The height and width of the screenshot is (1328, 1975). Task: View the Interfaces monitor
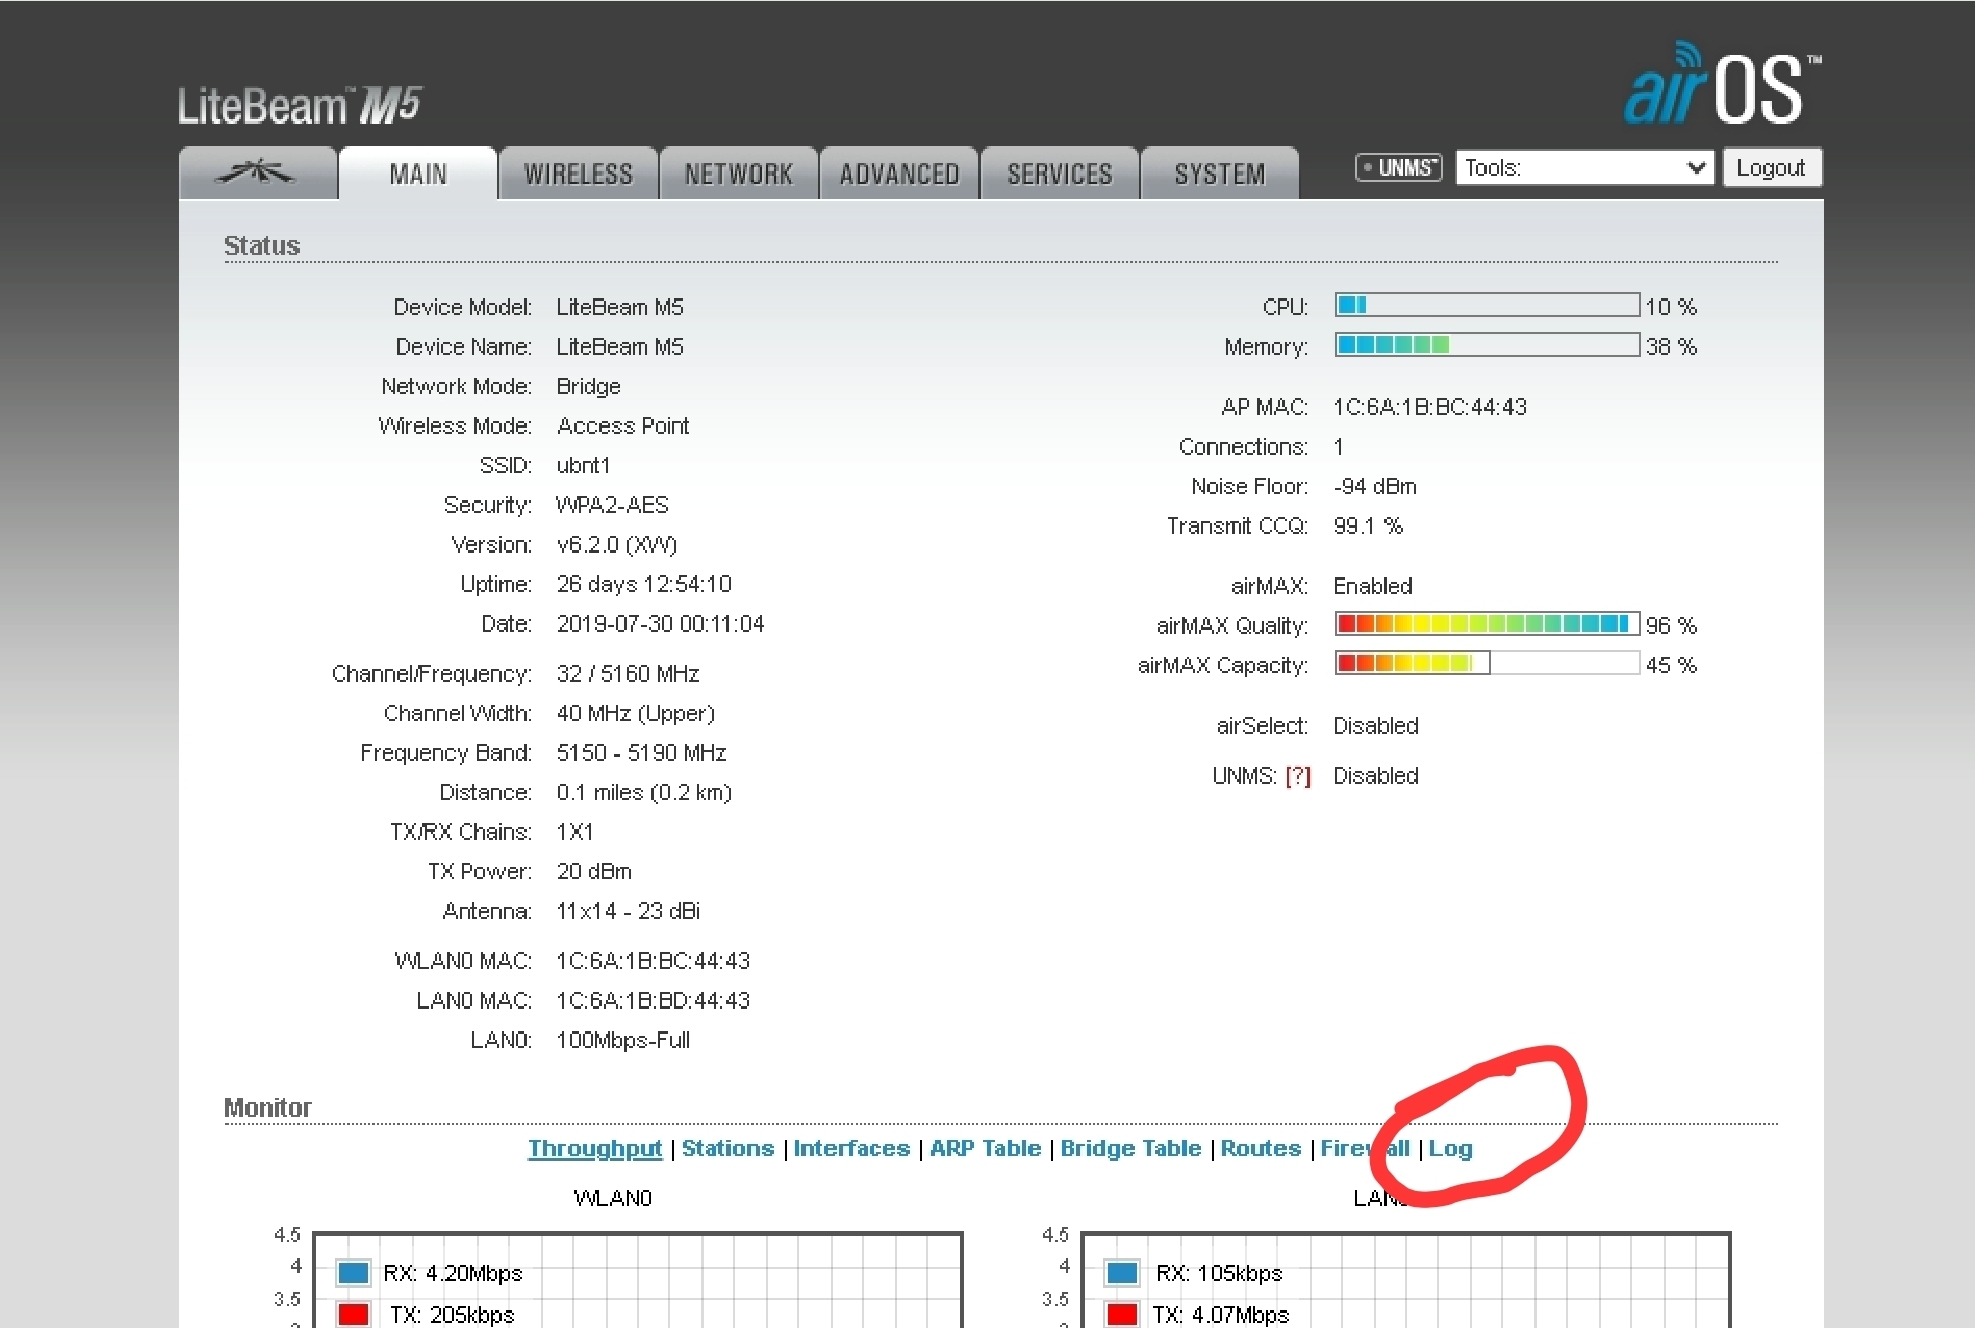click(852, 1148)
